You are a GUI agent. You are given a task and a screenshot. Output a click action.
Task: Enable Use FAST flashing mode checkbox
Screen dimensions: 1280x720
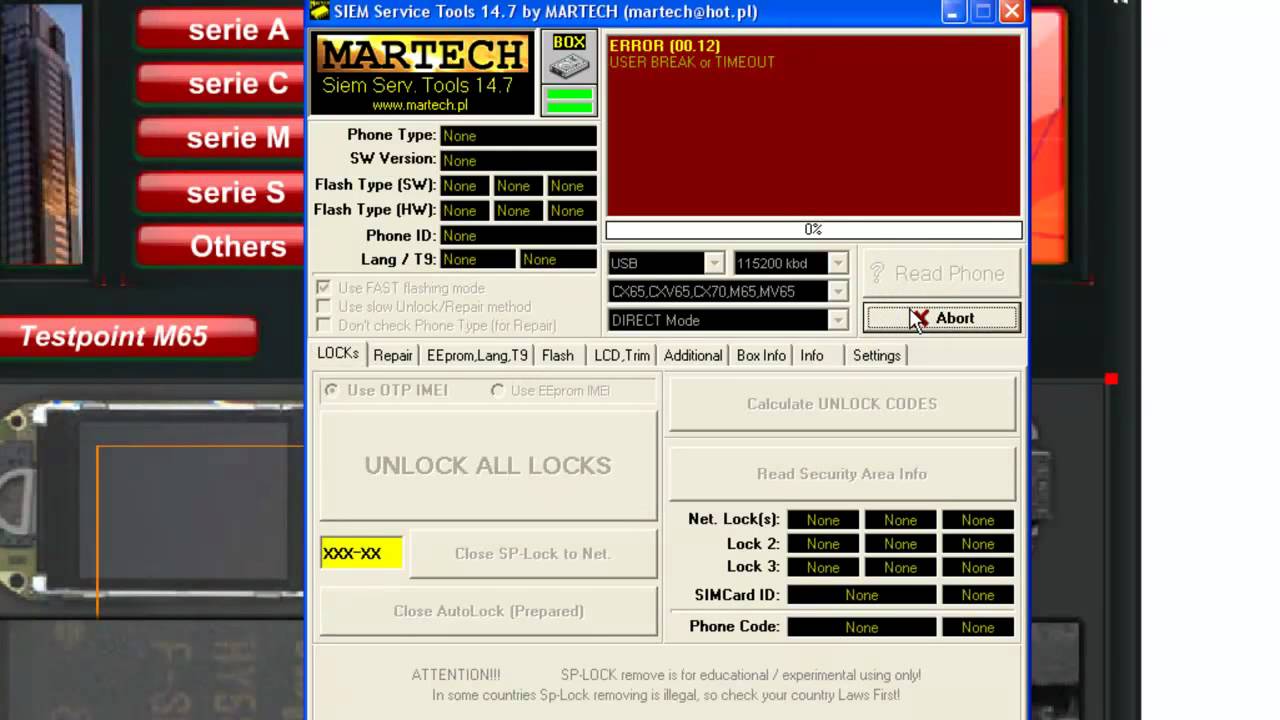(x=323, y=288)
